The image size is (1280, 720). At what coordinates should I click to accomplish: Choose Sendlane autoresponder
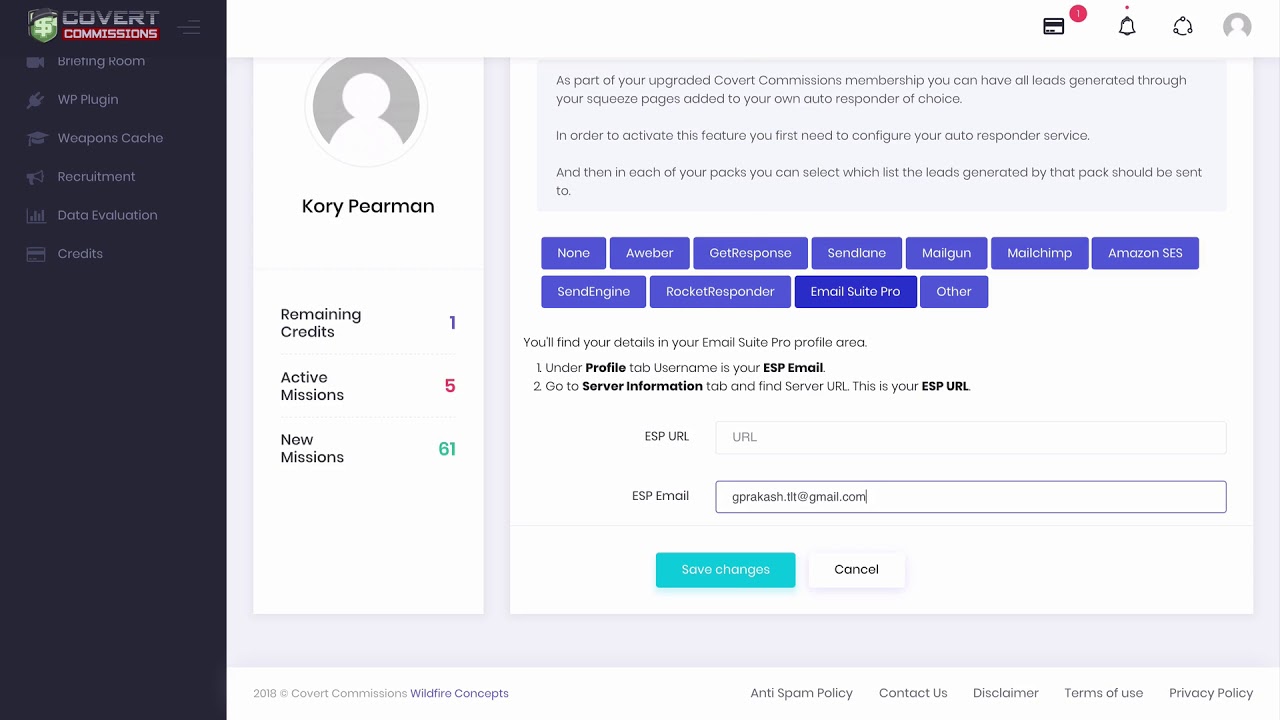pyautogui.click(x=857, y=253)
